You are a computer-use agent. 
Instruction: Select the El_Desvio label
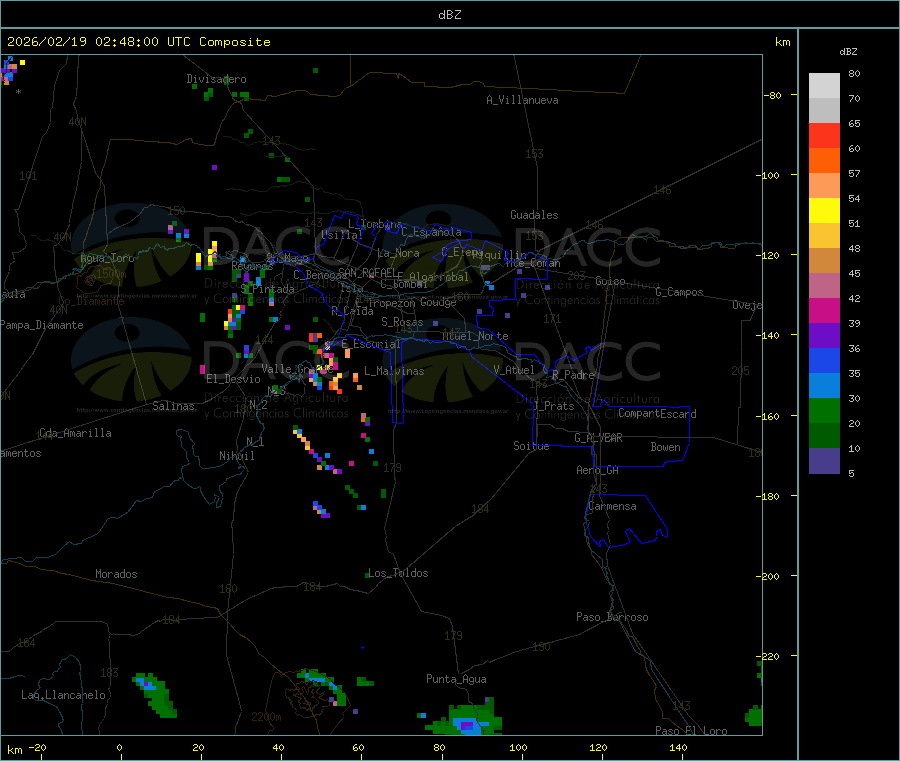coord(233,379)
